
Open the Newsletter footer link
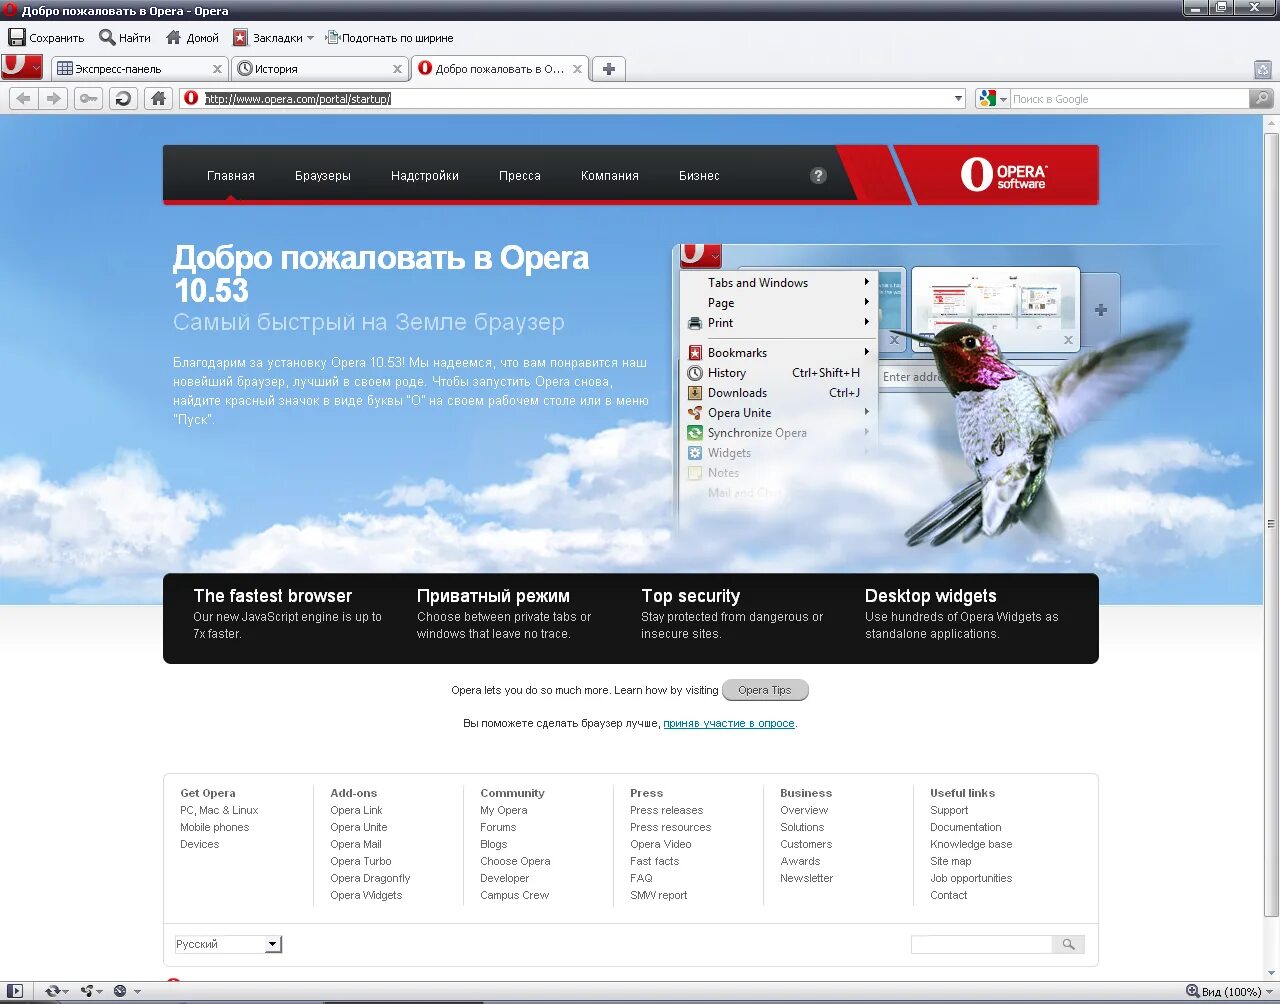click(x=806, y=878)
